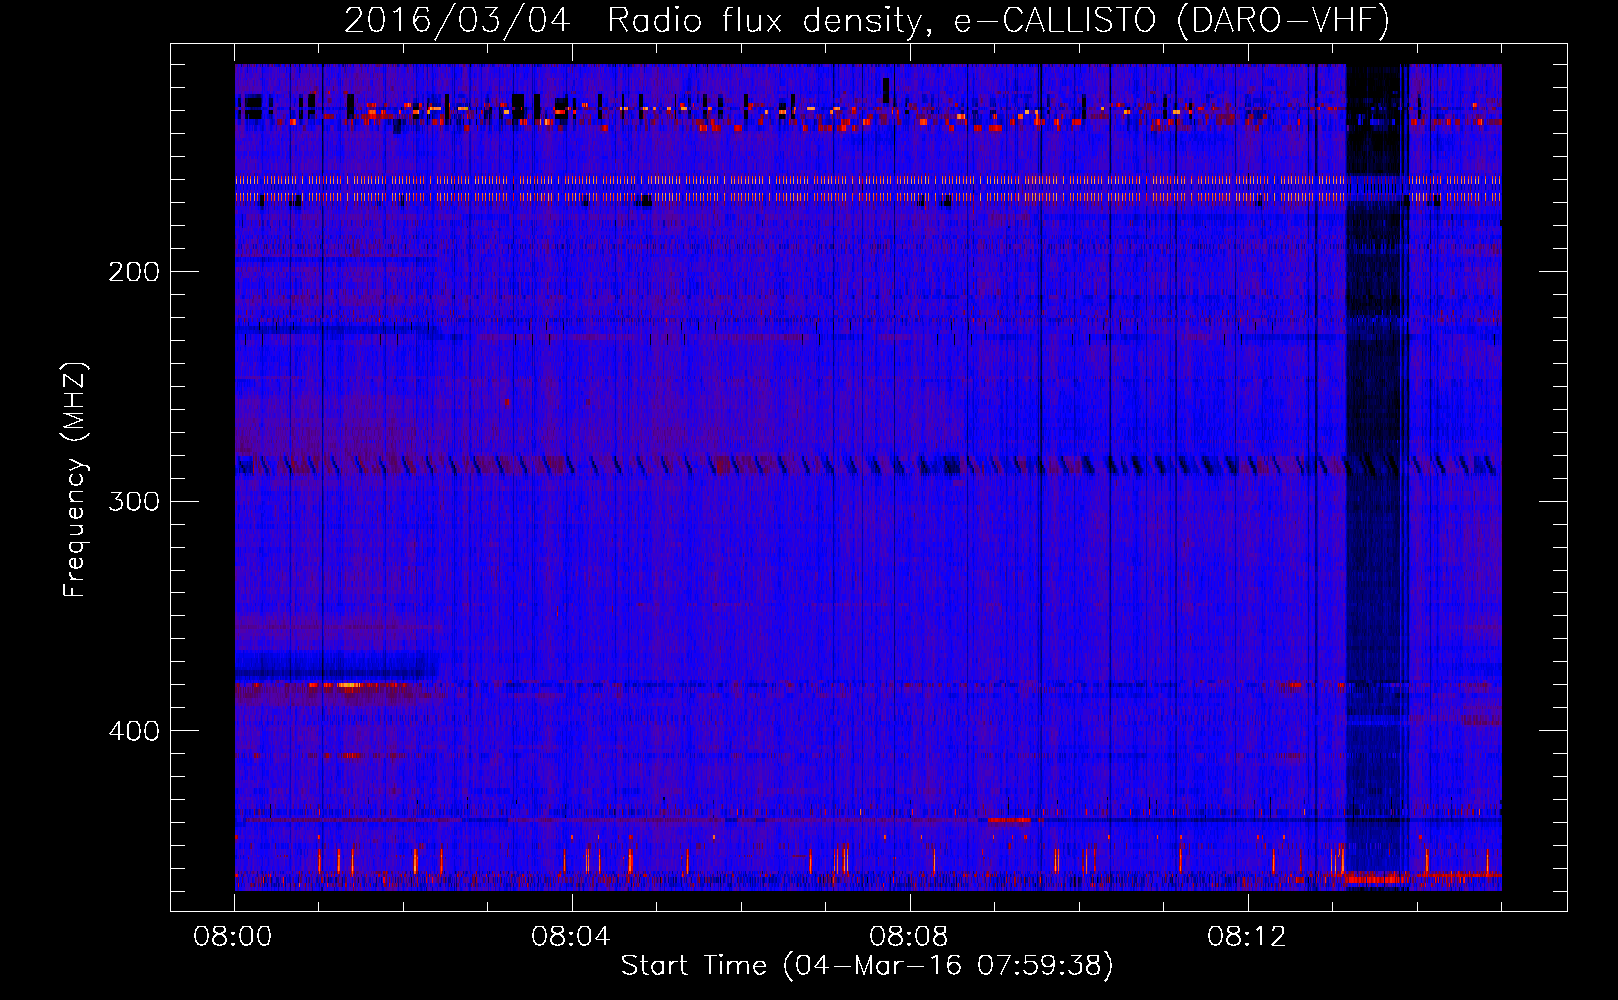Image resolution: width=1618 pixels, height=1000 pixels.
Task: Click the plot title 'Radio flux density, e-CALLISTO (DARO-VHF)'
Action: [998, 20]
